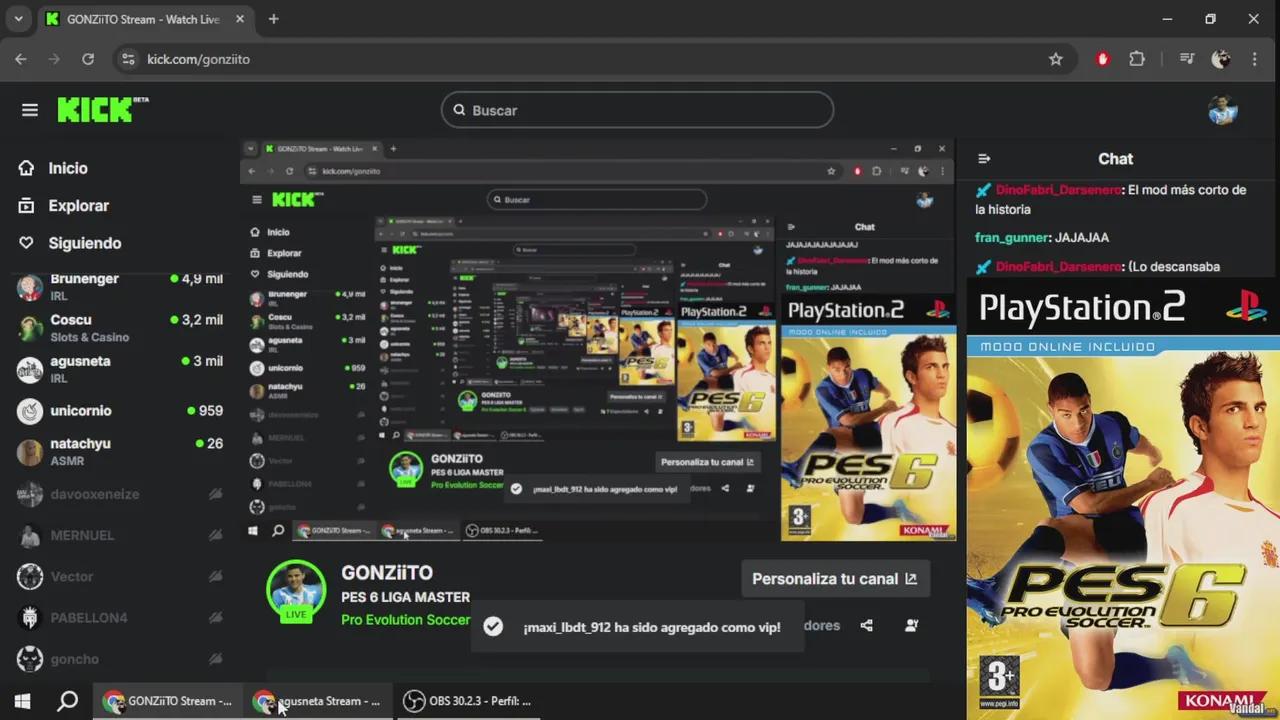
Task: Go back to the previous page
Action: 21,59
